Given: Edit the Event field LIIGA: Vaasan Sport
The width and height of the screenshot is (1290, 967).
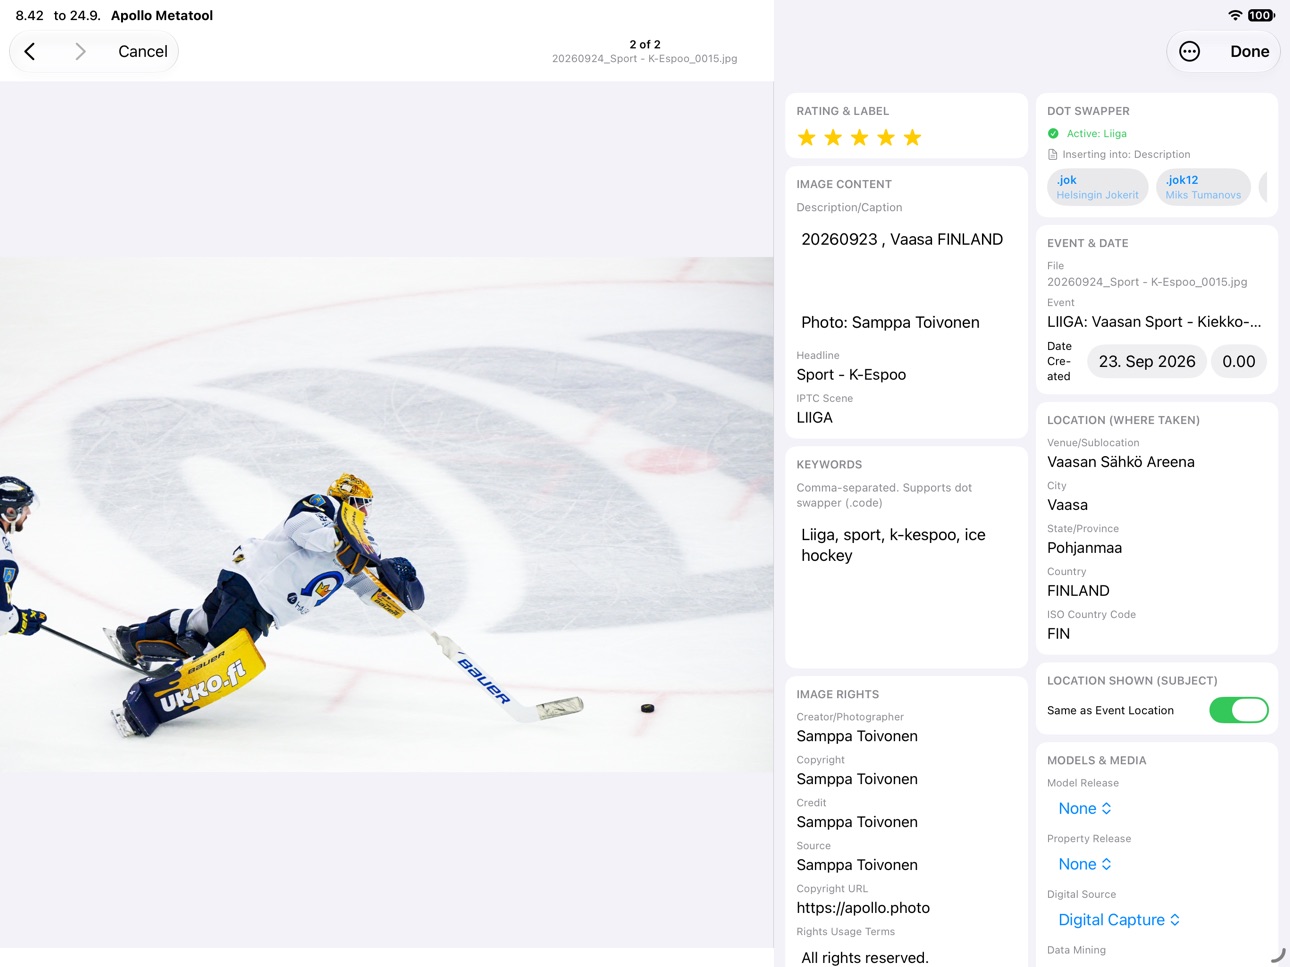Looking at the screenshot, I should [1156, 322].
